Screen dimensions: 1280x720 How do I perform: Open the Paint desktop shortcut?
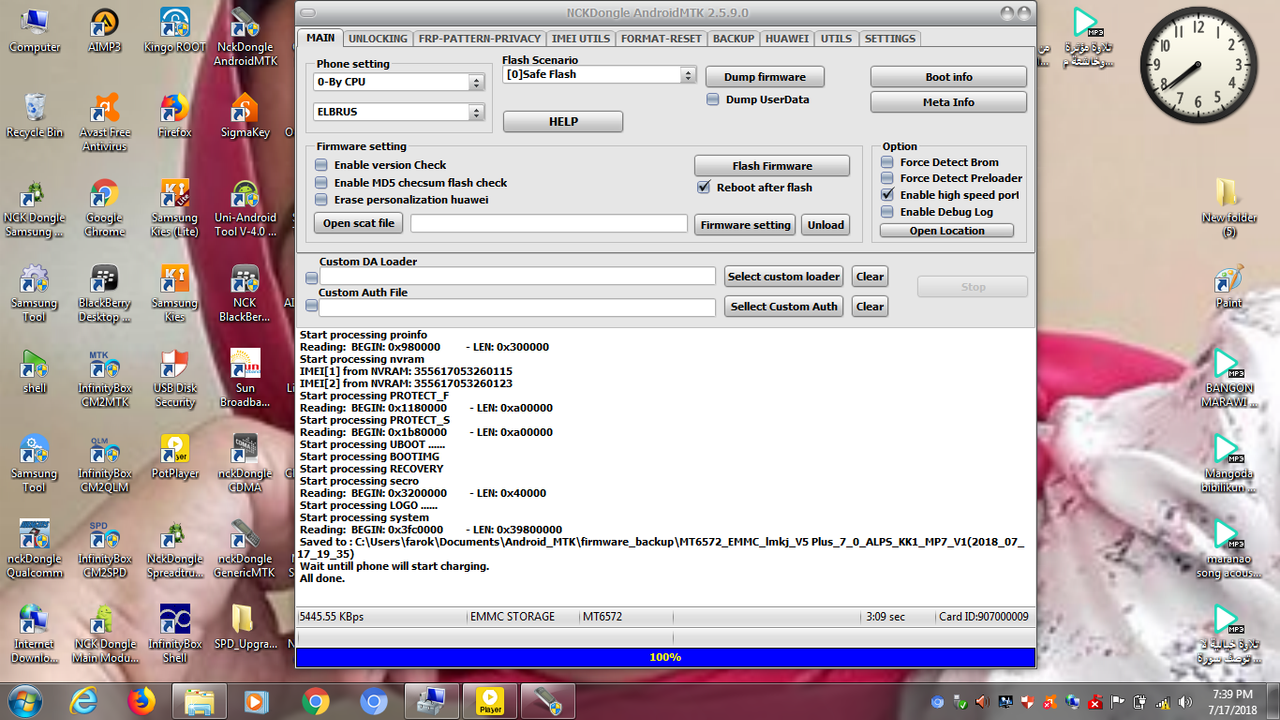[1229, 287]
